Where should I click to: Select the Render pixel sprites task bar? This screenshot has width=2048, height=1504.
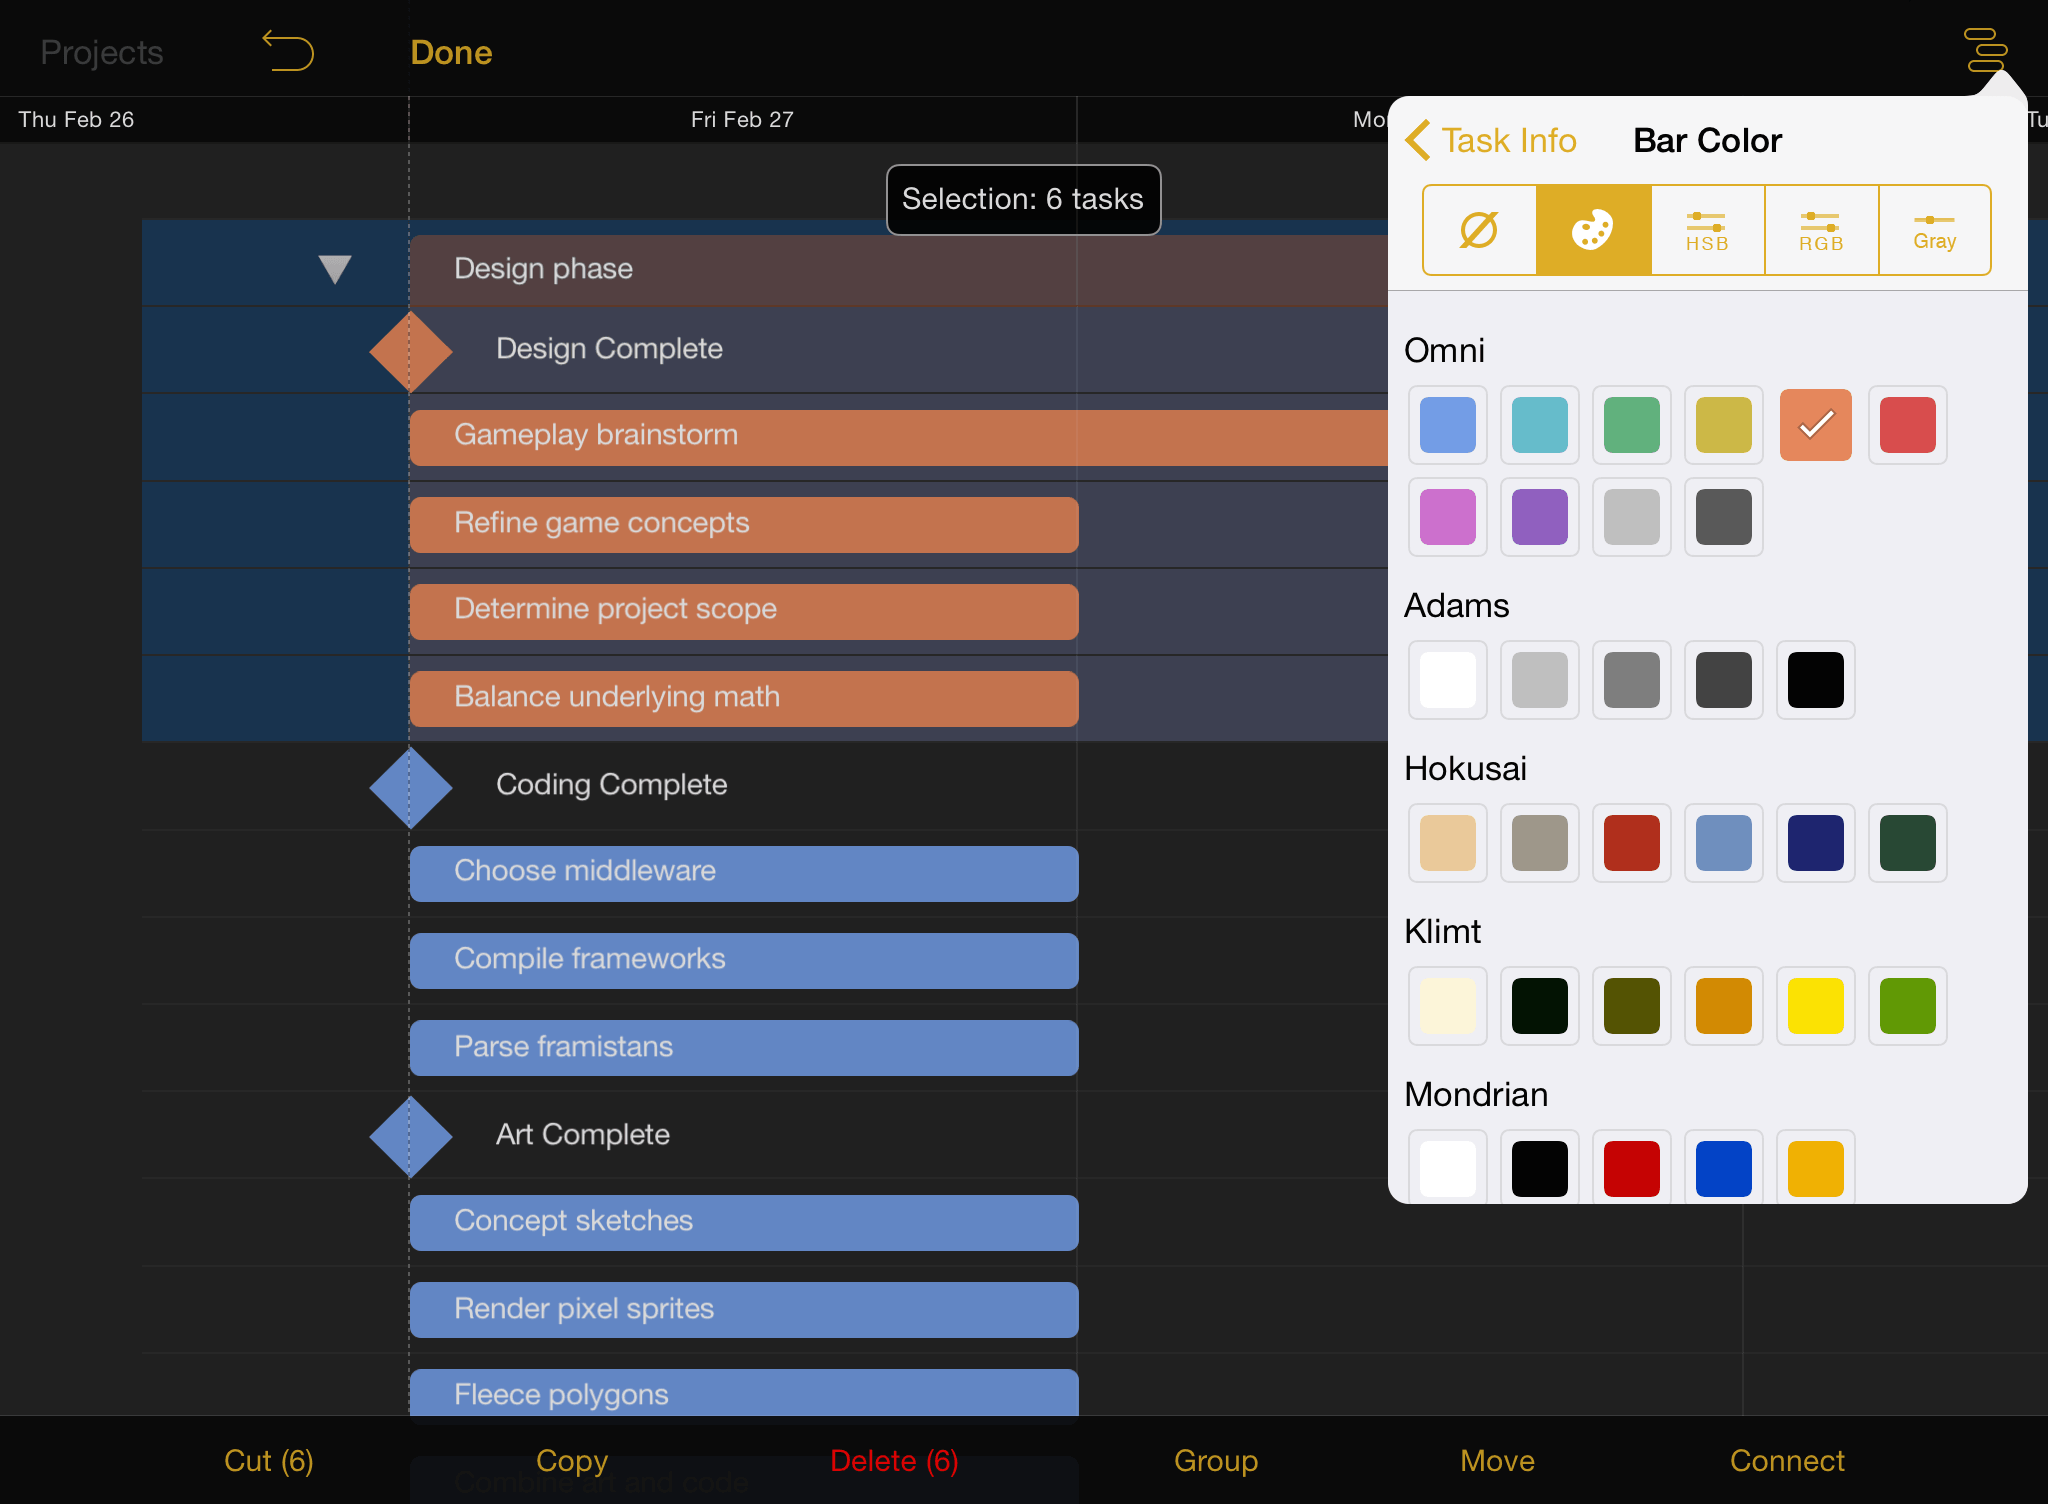744,1309
